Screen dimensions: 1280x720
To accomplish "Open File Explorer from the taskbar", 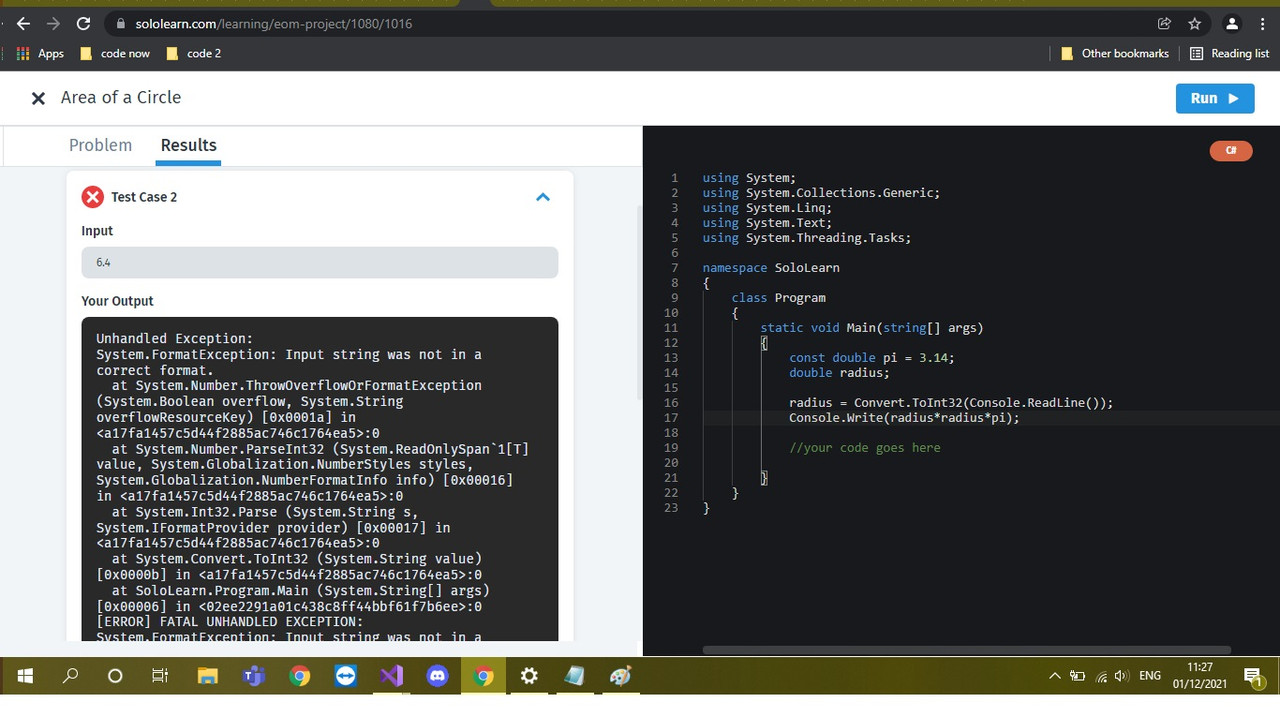I will [x=207, y=677].
